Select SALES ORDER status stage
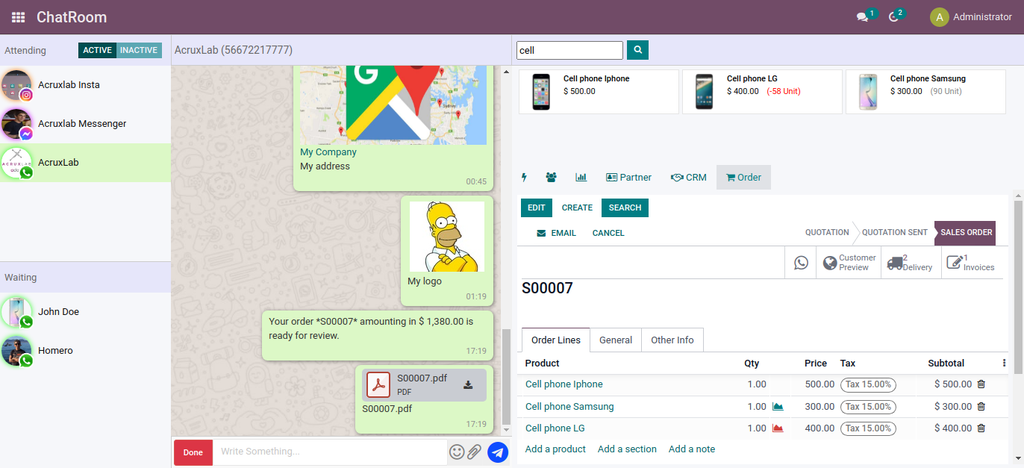Screen dimensions: 1024x468 [967, 232]
